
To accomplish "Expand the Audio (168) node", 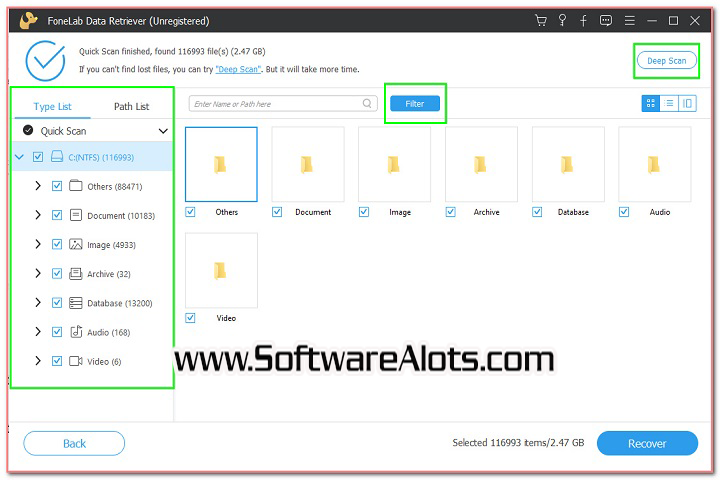I will (38, 332).
